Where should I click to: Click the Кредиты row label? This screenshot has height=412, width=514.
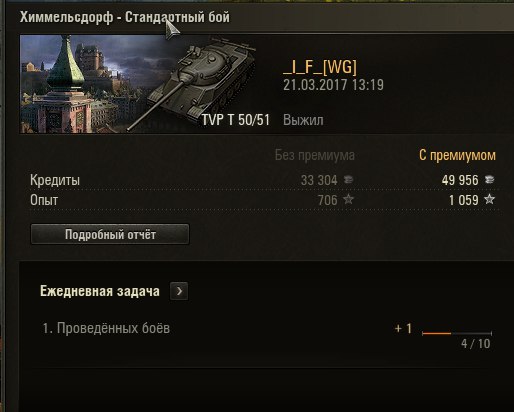point(55,180)
